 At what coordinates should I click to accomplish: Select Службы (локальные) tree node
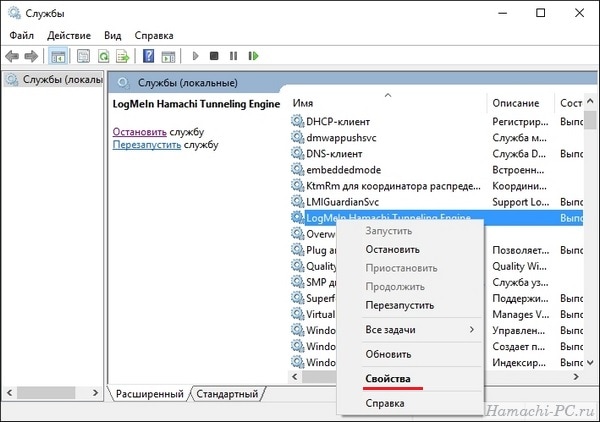(x=54, y=80)
